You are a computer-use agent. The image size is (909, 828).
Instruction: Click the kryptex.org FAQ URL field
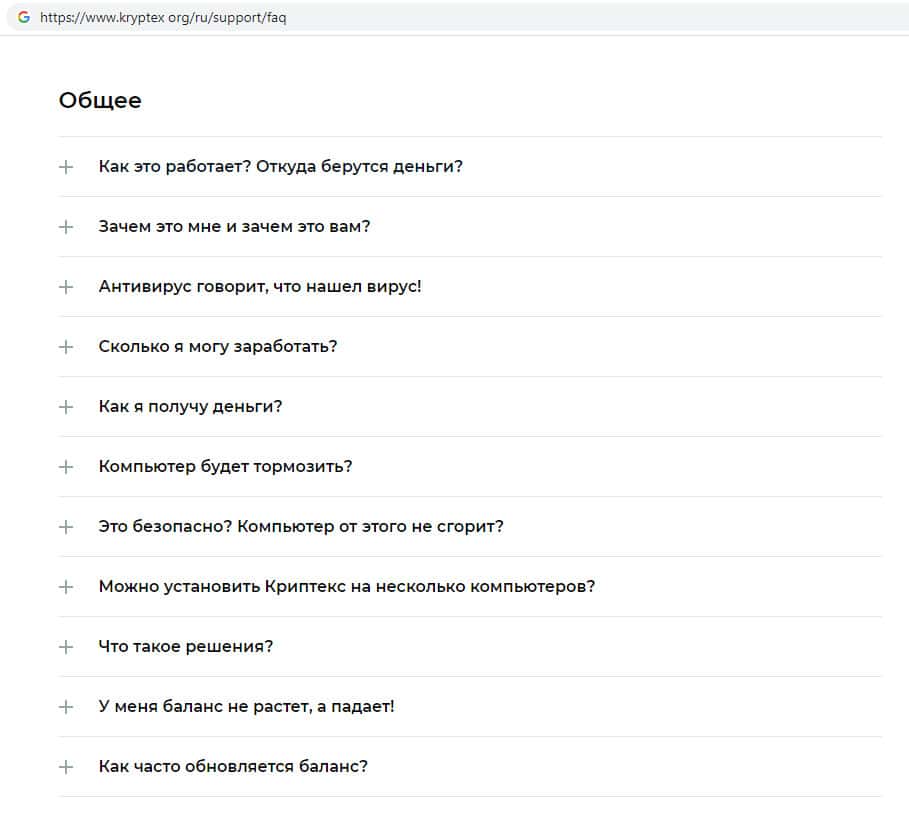click(163, 18)
